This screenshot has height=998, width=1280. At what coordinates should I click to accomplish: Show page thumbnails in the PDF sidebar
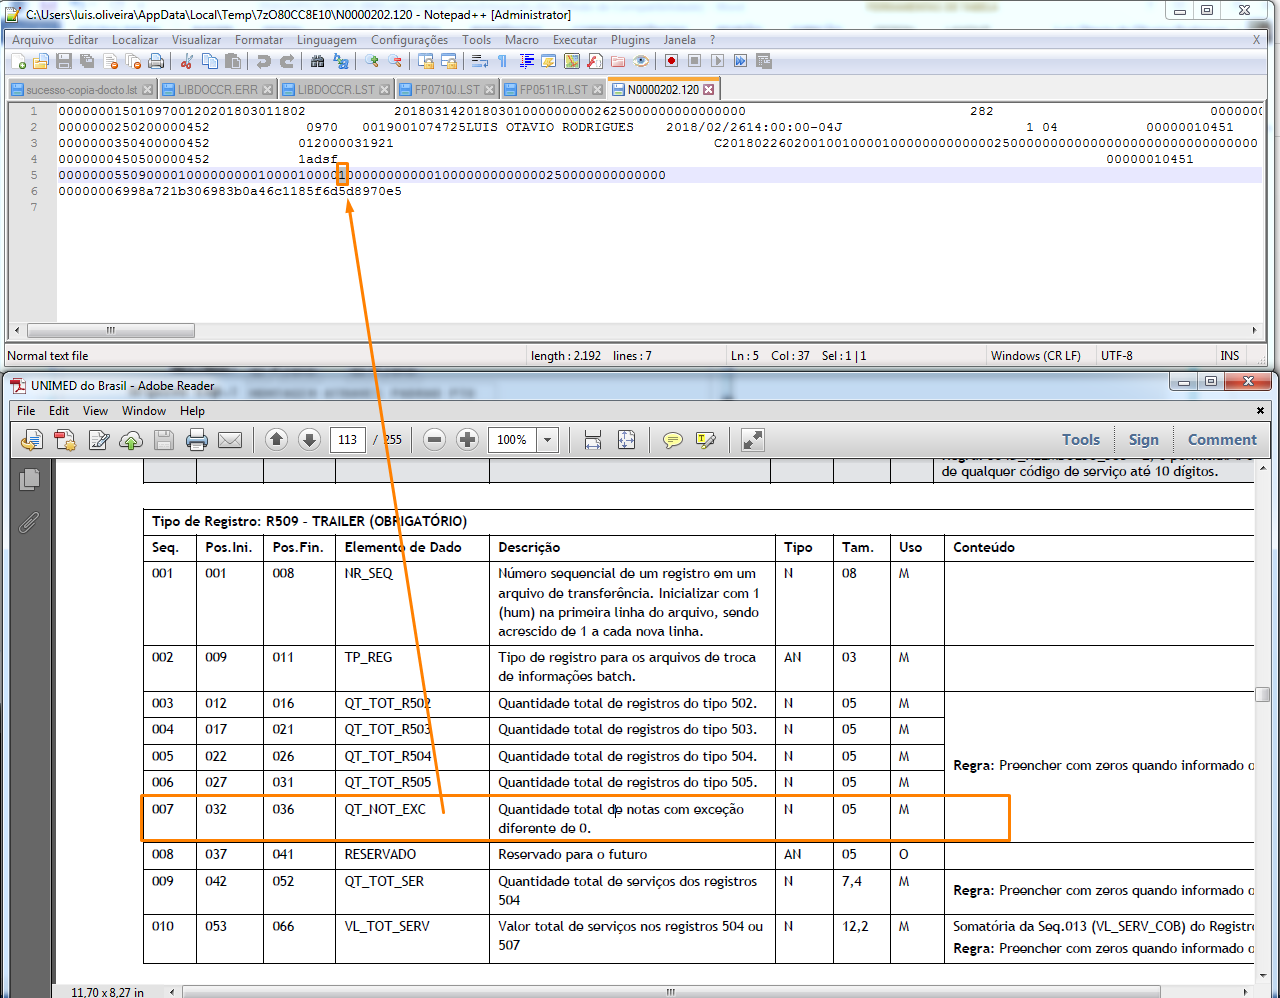(29, 479)
